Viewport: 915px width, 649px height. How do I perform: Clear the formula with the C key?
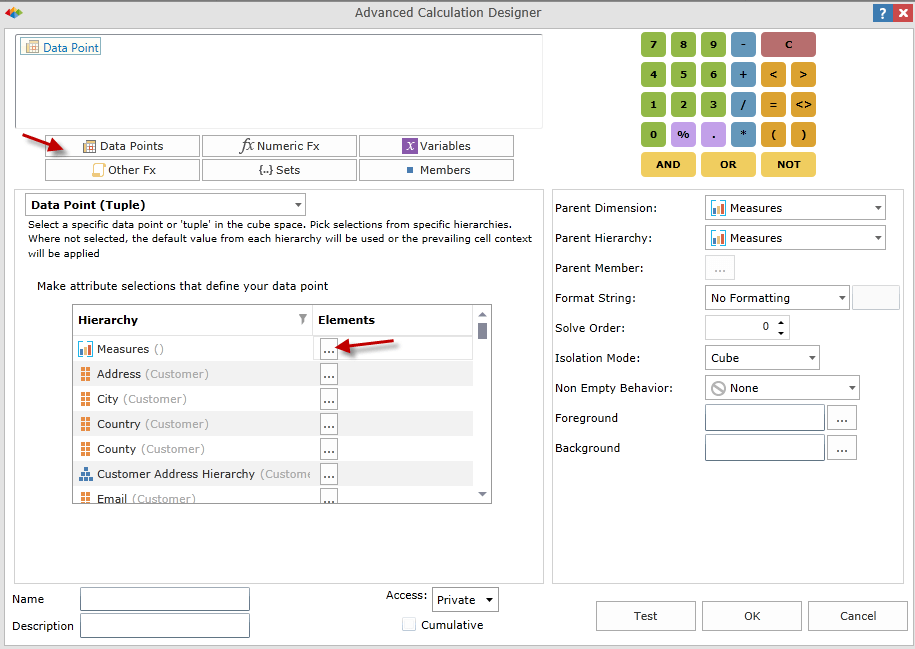click(x=788, y=45)
